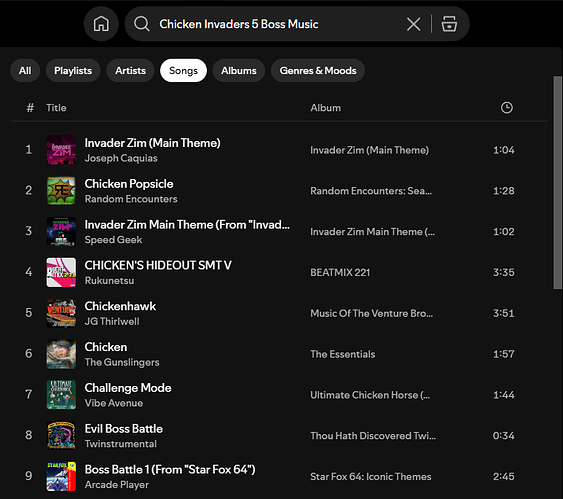Select duration 2:45 of Boss Battle 1
This screenshot has height=499, width=563.
pyautogui.click(x=504, y=477)
